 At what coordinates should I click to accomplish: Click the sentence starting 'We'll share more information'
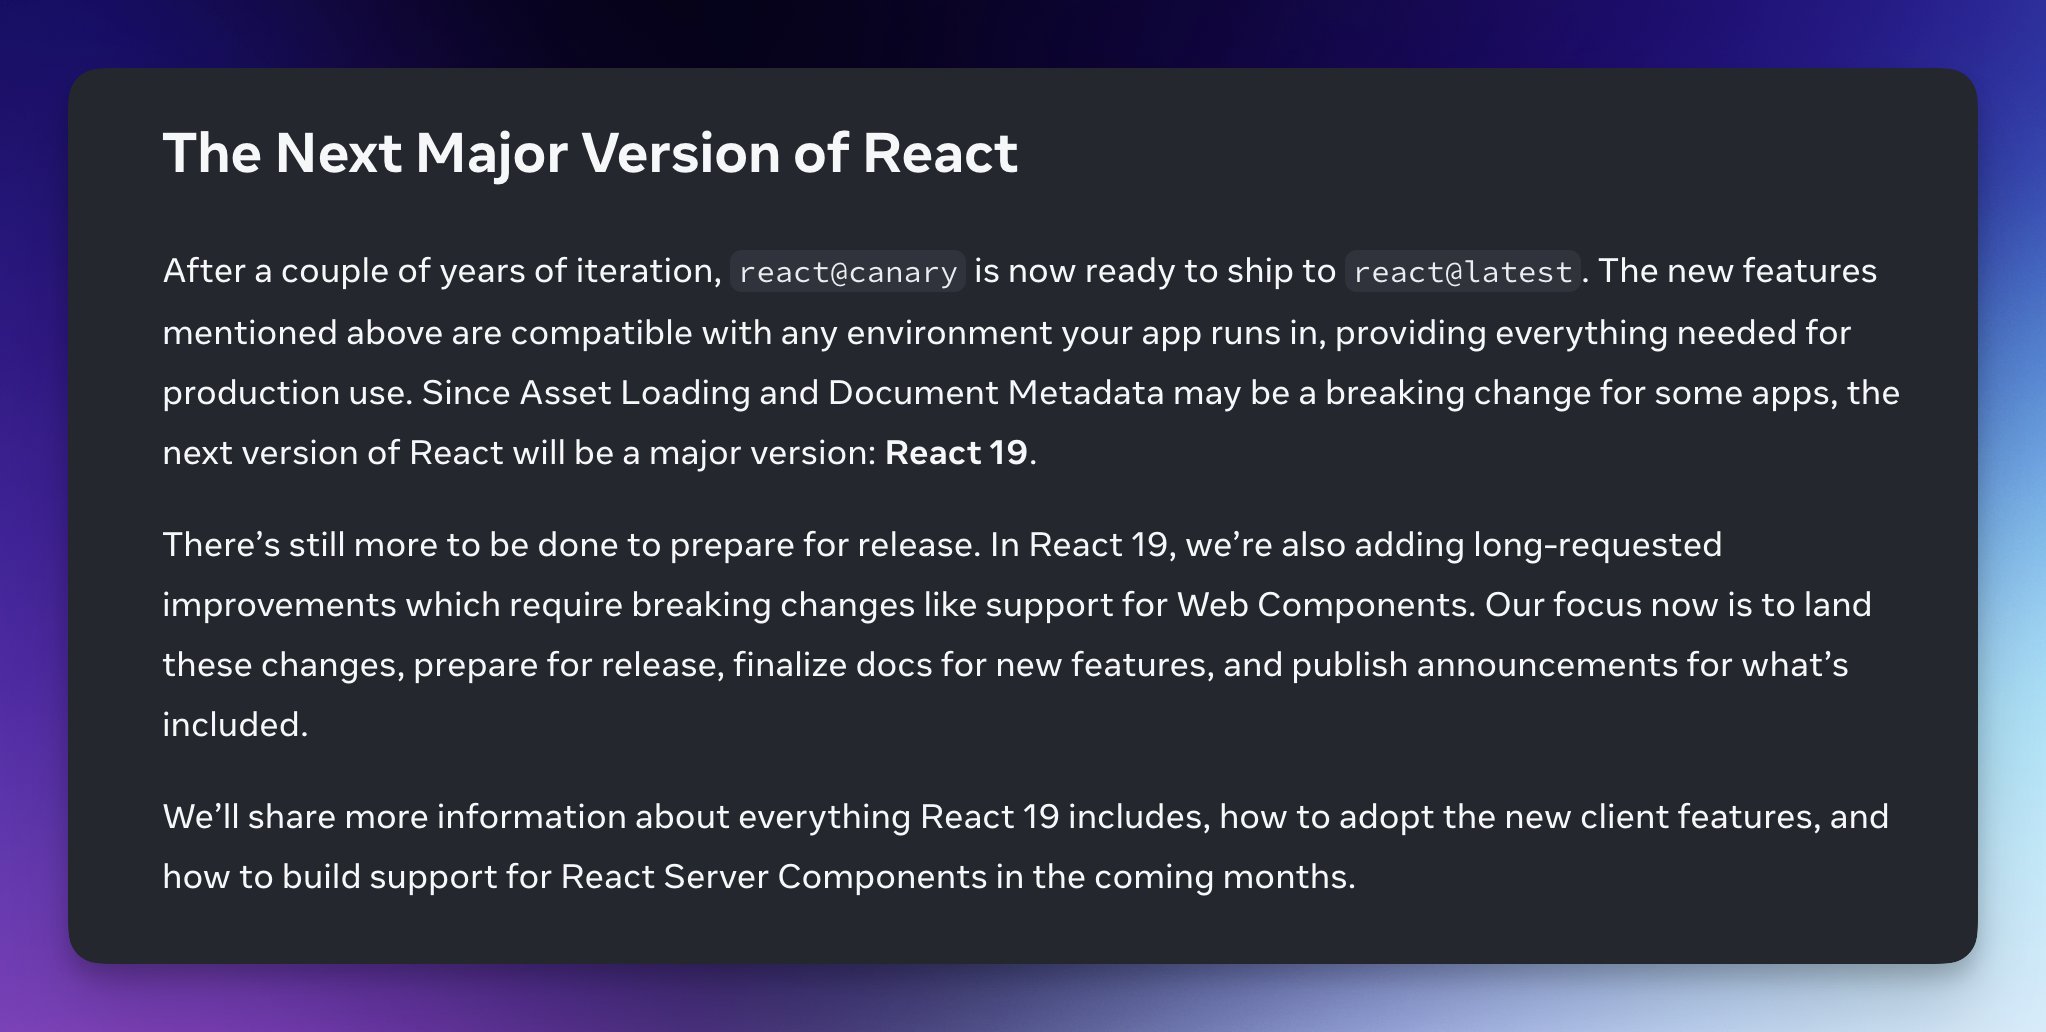pyautogui.click(x=1026, y=847)
